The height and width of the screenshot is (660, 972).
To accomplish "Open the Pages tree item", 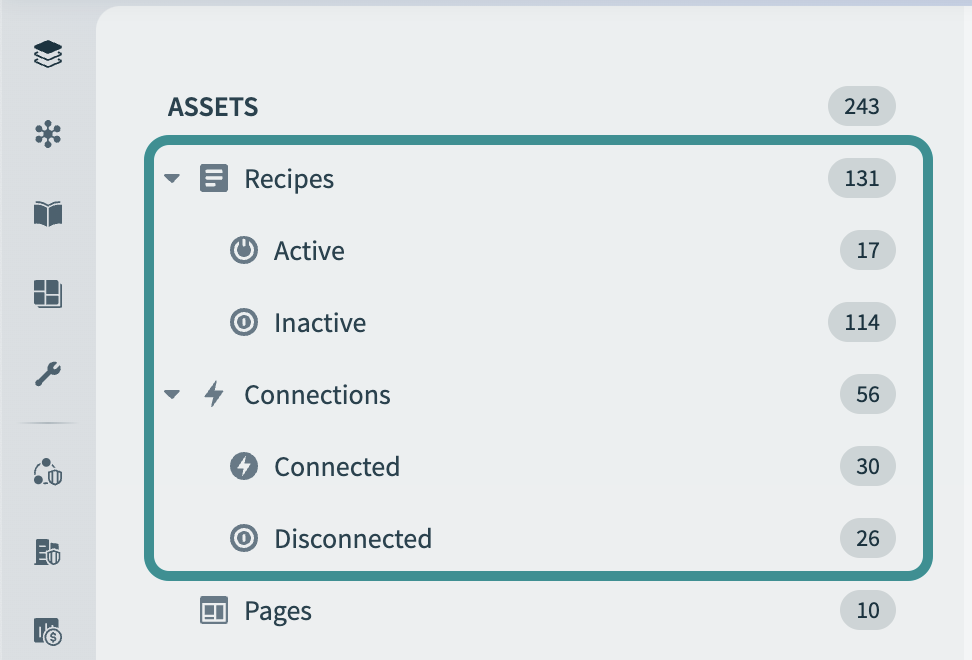I will [278, 610].
